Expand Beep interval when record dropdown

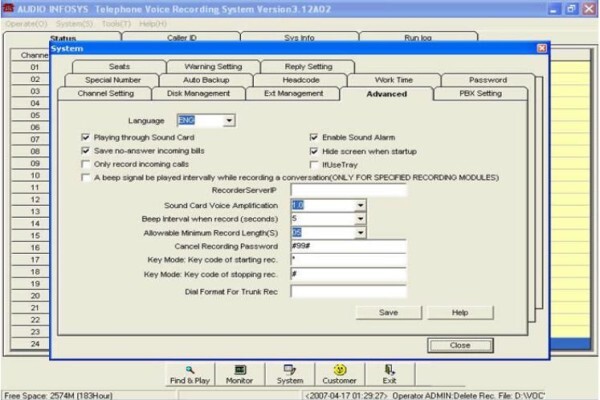pyautogui.click(x=360, y=219)
